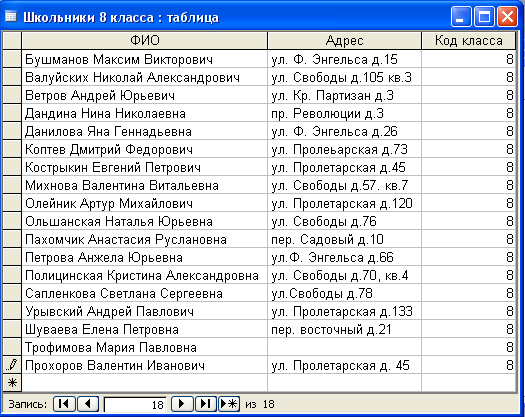Select row with pencil edit indicator
The height and width of the screenshot is (417, 525).
12,365
